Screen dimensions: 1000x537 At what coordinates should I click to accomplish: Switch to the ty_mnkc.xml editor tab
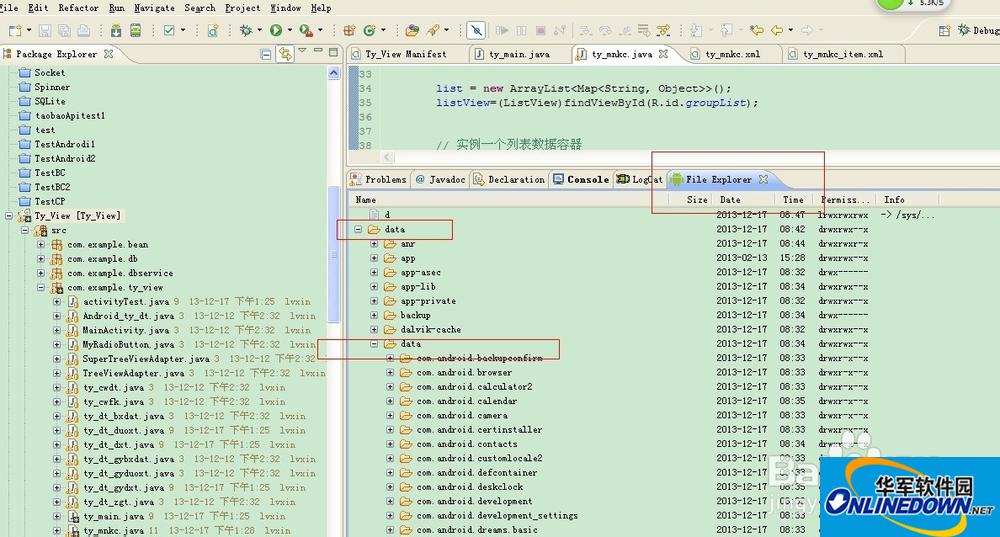733,54
